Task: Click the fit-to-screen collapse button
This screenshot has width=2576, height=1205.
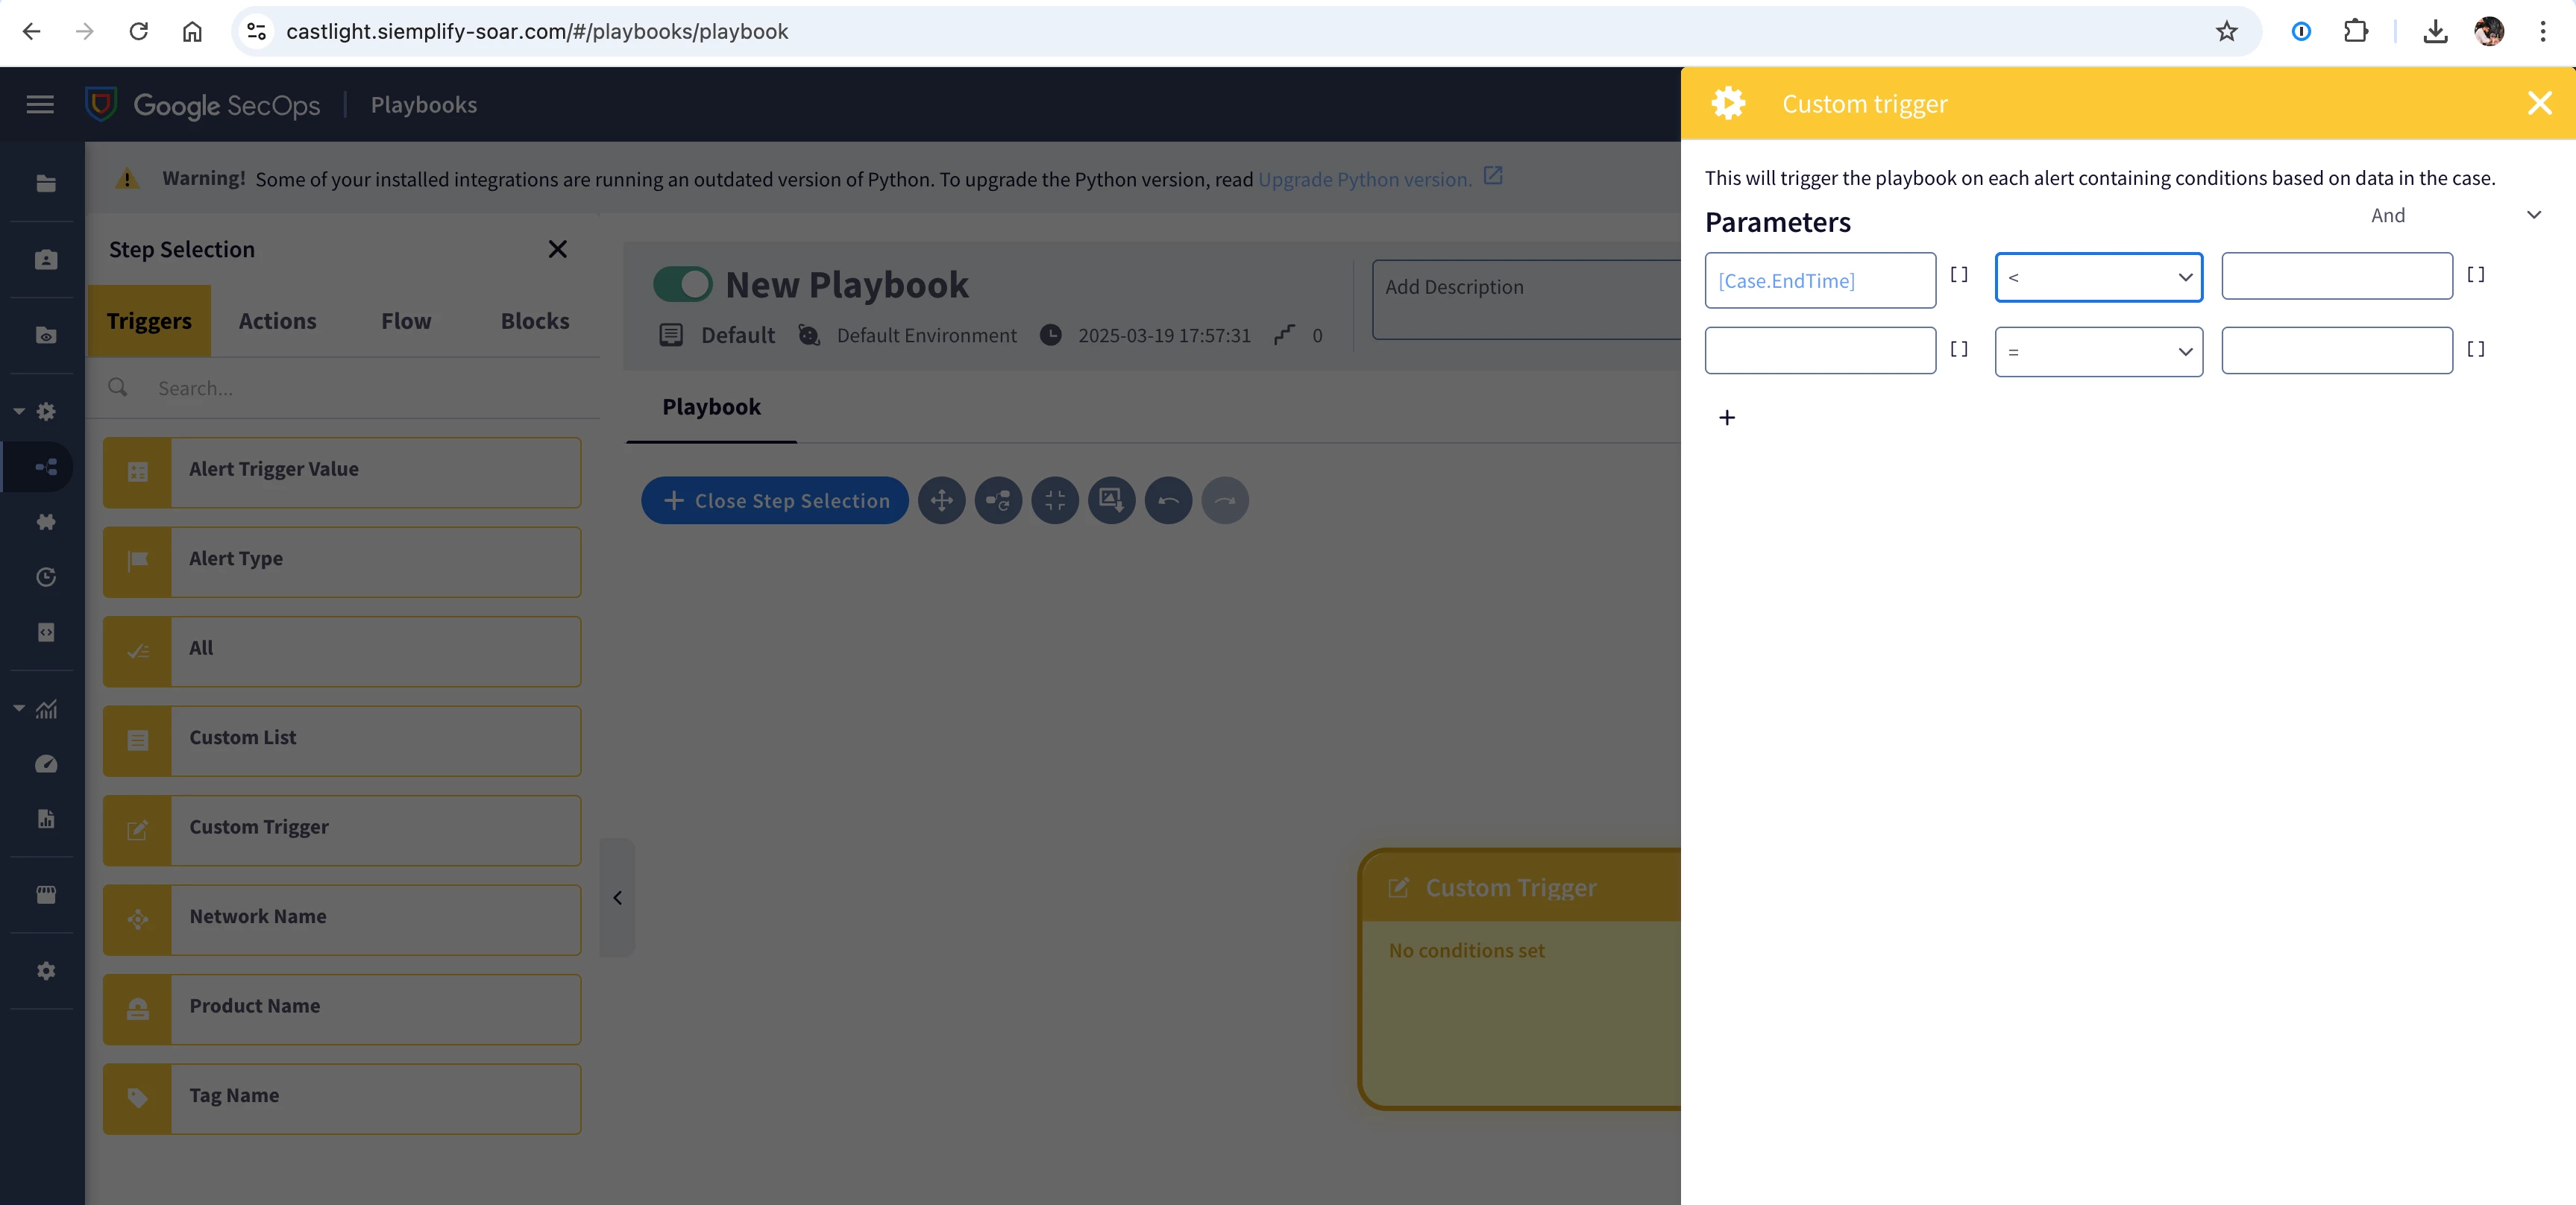Action: coord(1055,500)
